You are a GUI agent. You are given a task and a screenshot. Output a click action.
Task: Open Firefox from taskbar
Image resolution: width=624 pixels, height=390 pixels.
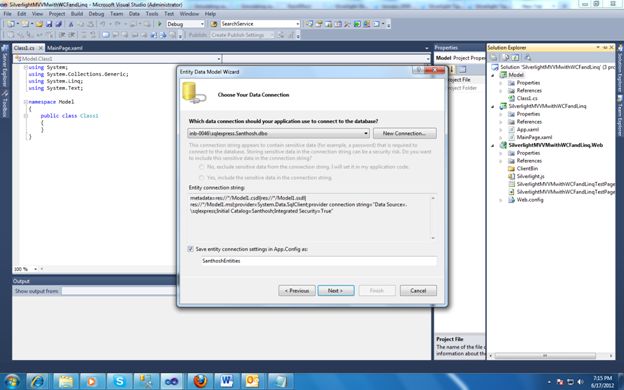(200, 381)
